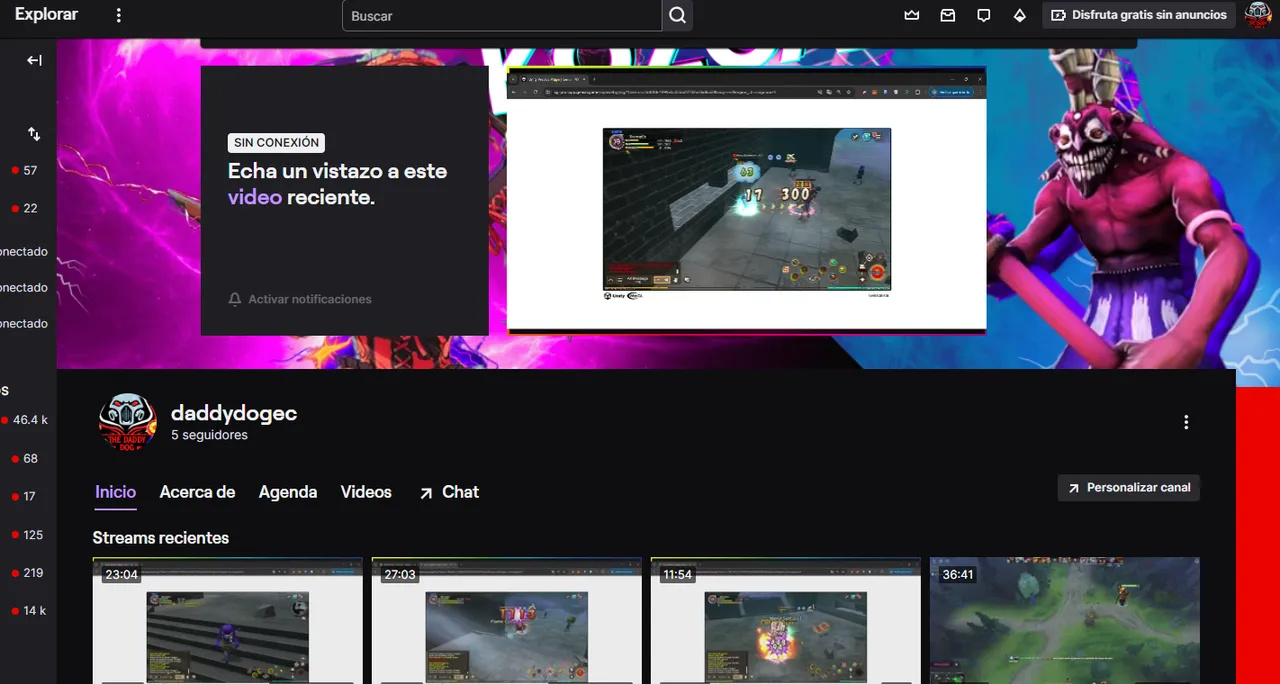The height and width of the screenshot is (684, 1280).
Task: Click the magnifier search button
Action: pos(677,16)
